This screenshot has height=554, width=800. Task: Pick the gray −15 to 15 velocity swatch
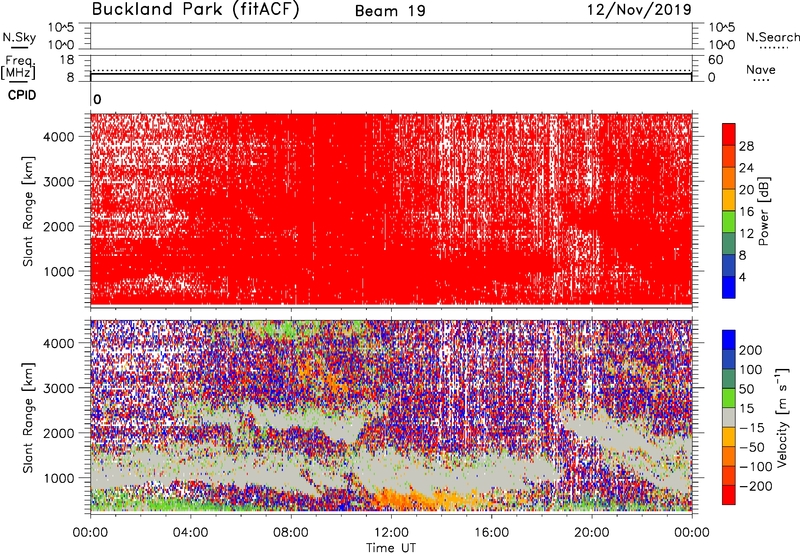[729, 418]
